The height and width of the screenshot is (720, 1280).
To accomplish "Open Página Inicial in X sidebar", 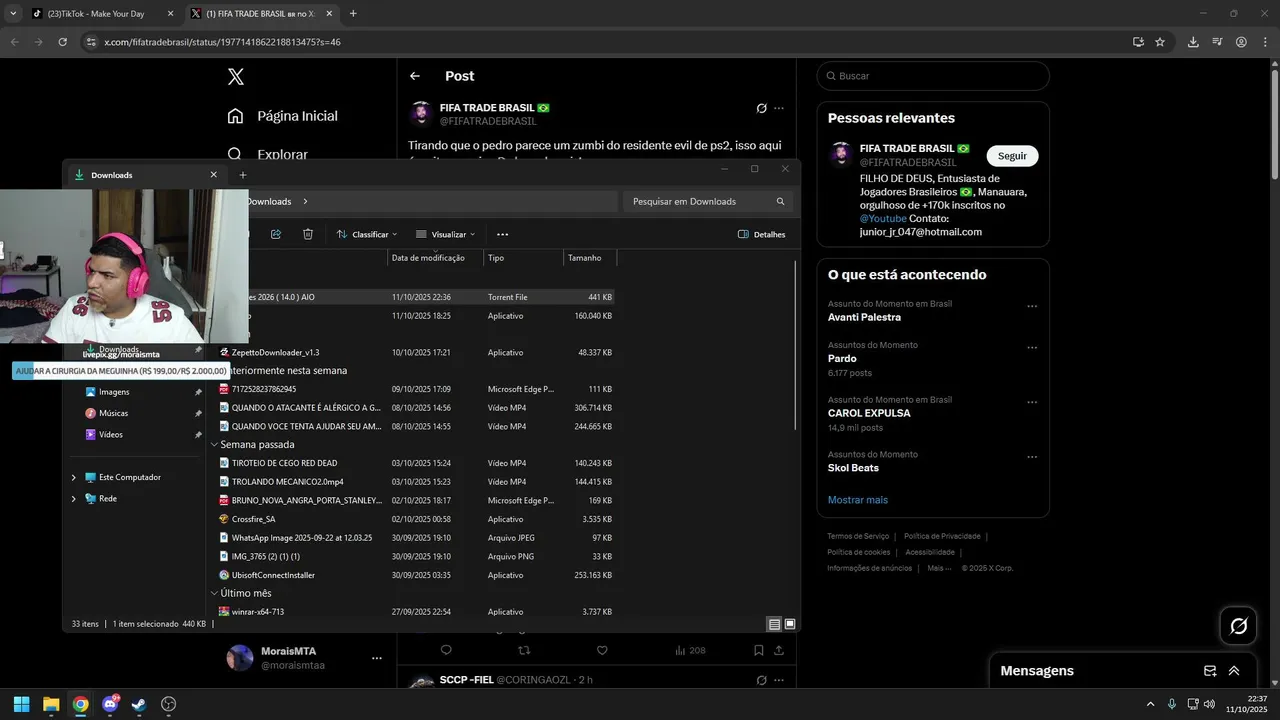I will 282,116.
